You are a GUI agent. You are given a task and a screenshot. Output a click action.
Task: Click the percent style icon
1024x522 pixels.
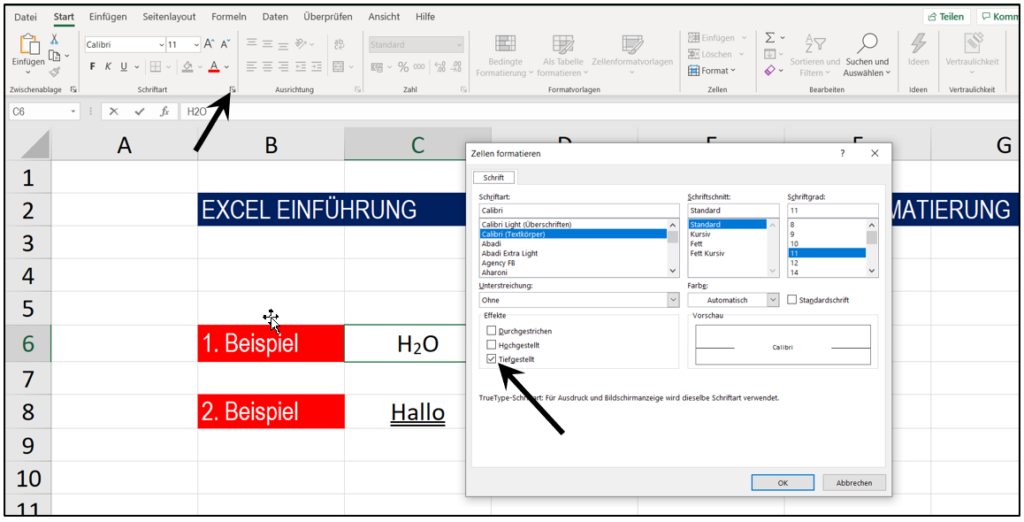point(403,67)
